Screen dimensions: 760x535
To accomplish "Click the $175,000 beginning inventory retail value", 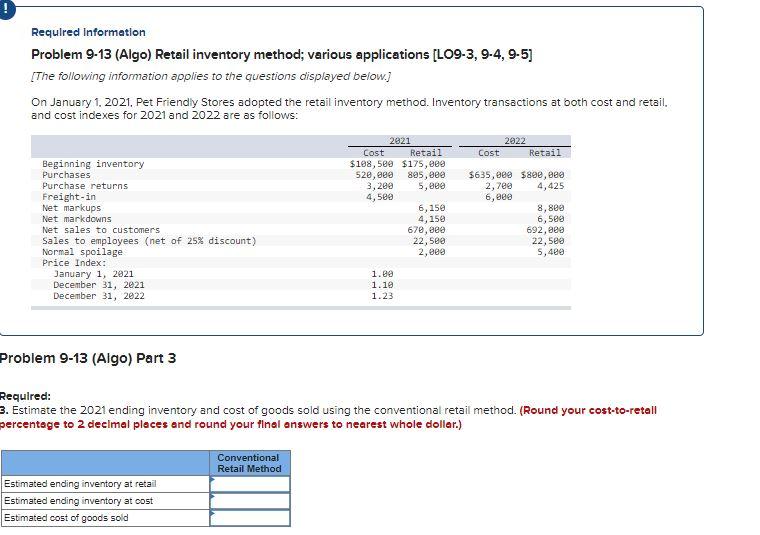I will tap(423, 164).
